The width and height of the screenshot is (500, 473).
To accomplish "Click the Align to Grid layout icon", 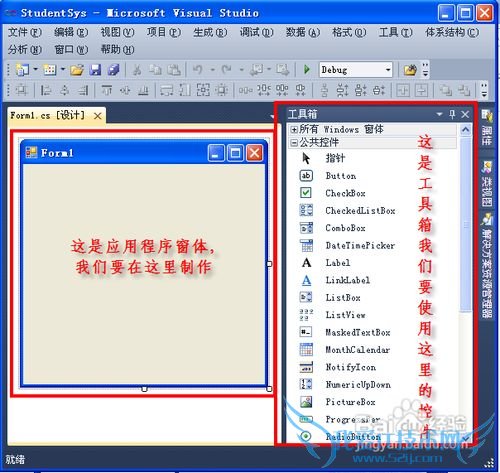I will 22,90.
